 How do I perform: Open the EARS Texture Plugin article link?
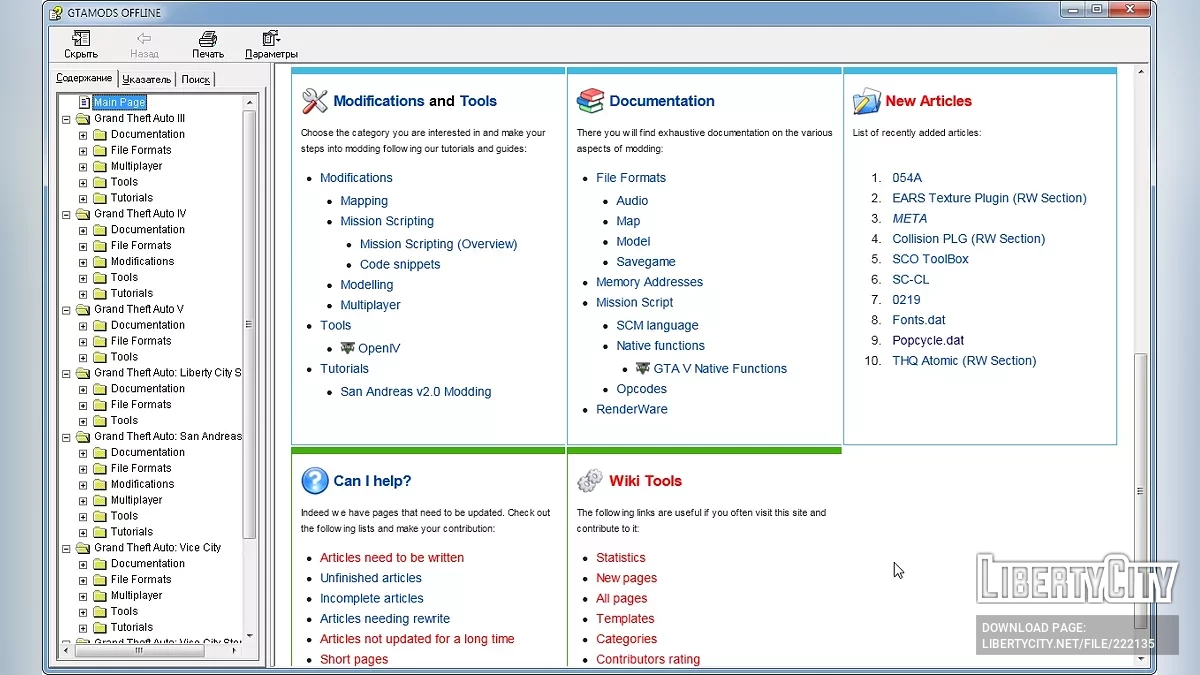988,198
